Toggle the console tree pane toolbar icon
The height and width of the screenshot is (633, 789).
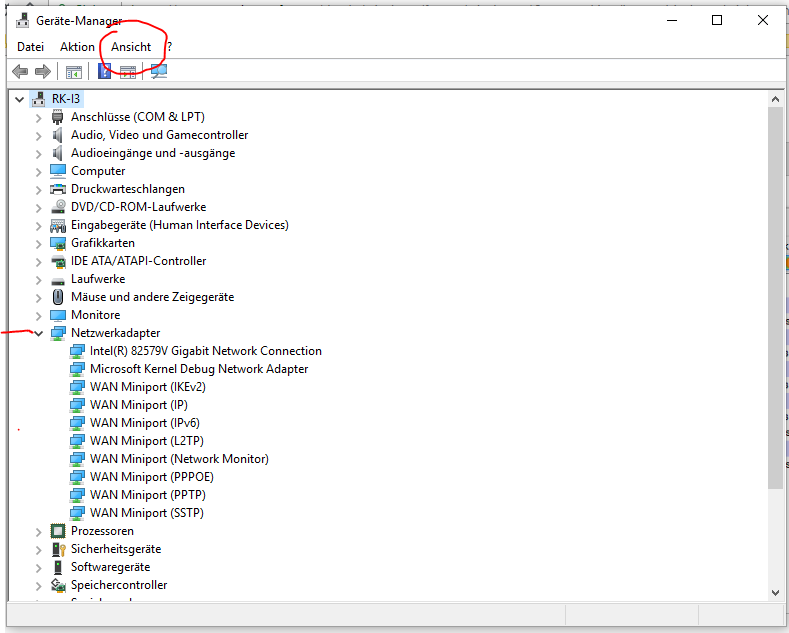coord(73,72)
